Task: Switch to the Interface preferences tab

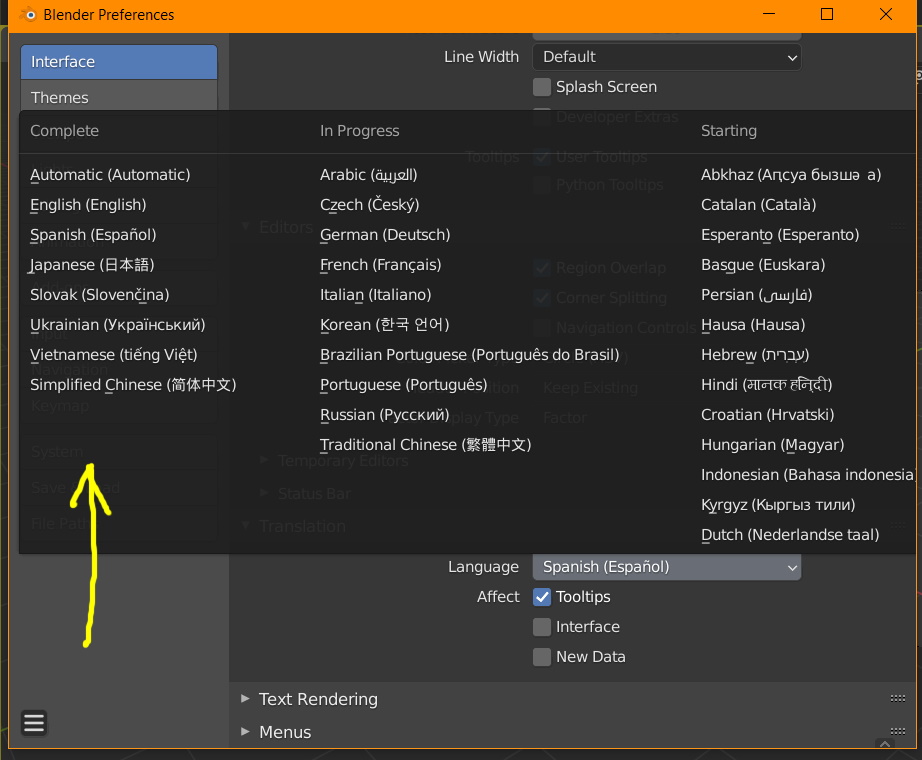Action: click(118, 62)
